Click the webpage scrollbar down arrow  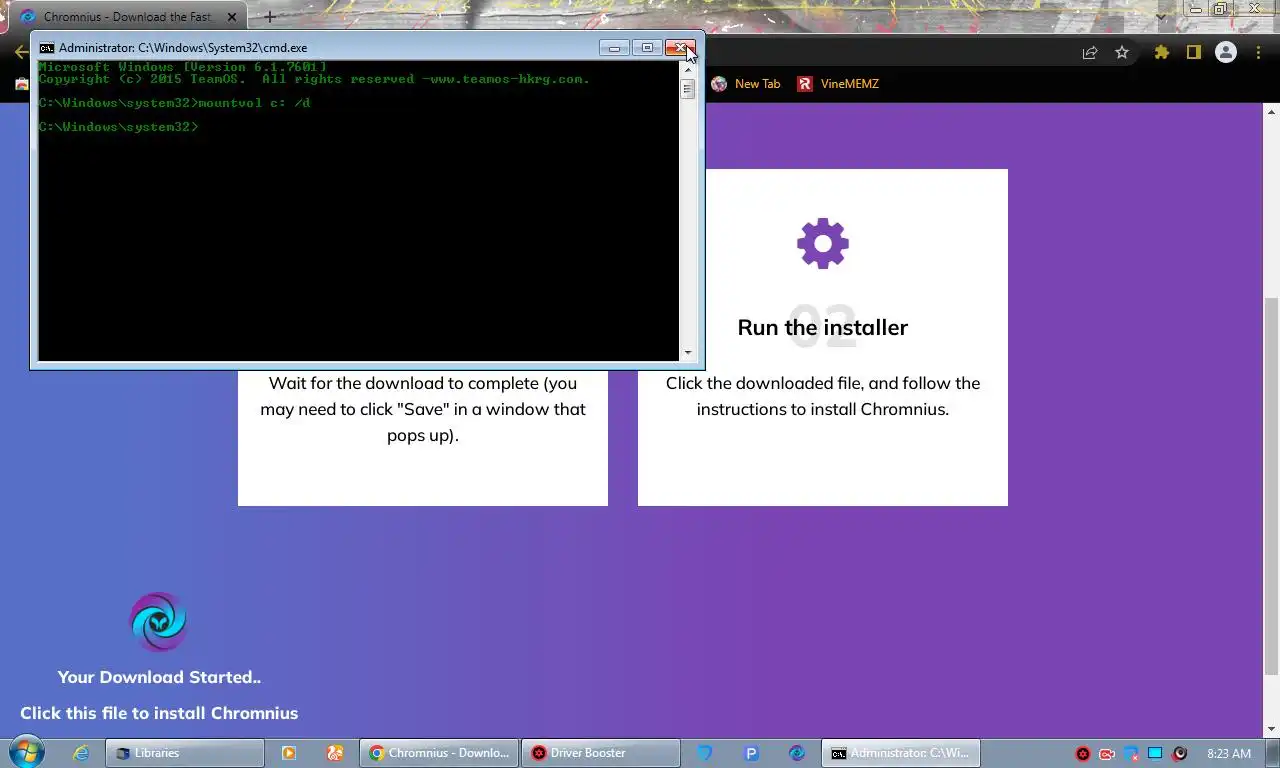[1271, 729]
